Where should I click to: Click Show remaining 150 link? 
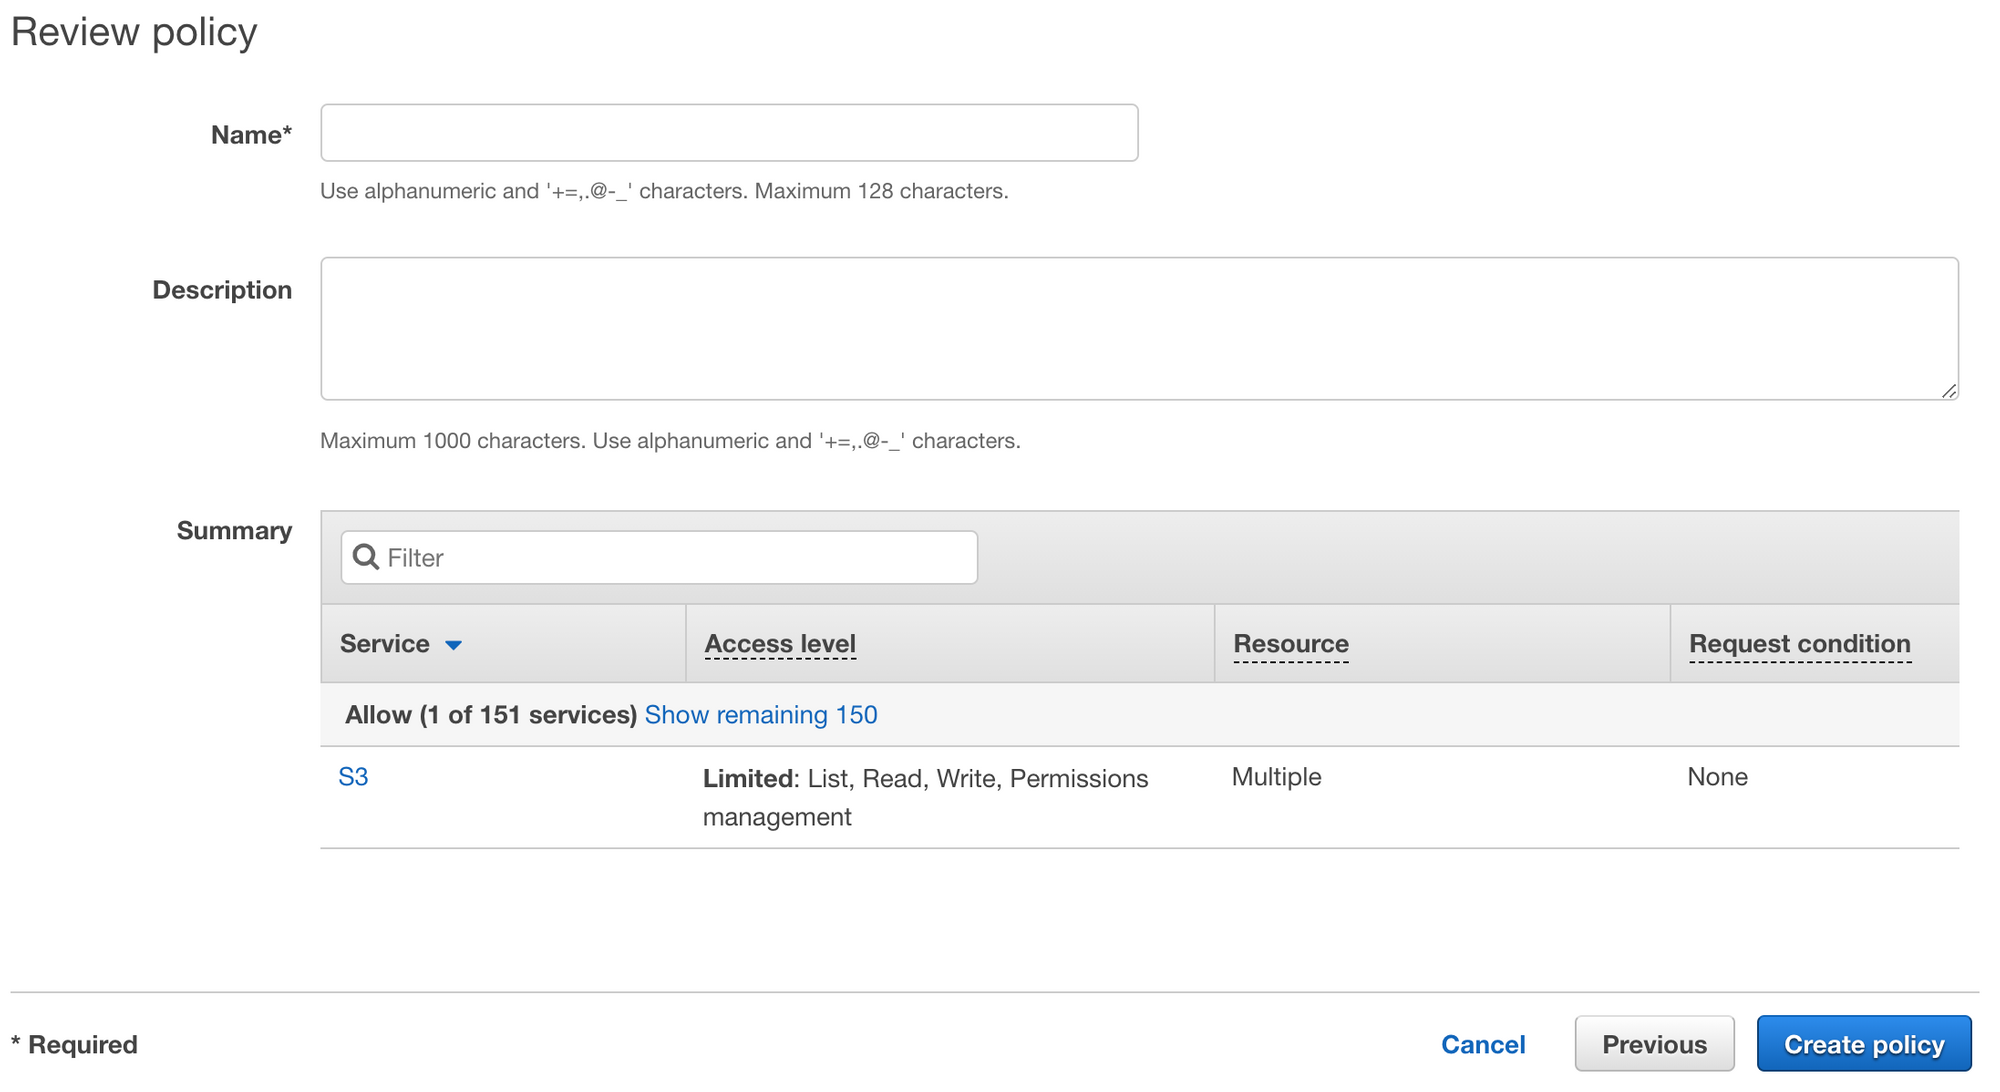pyautogui.click(x=761, y=715)
